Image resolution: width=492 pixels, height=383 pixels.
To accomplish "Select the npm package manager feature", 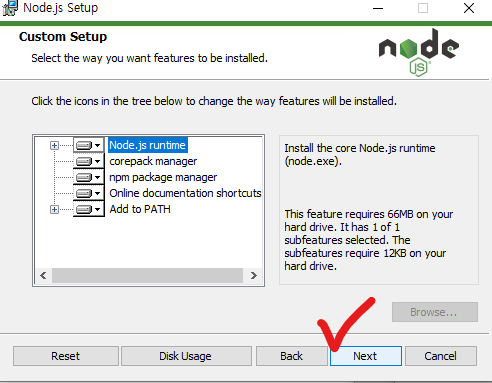I will [x=163, y=177].
